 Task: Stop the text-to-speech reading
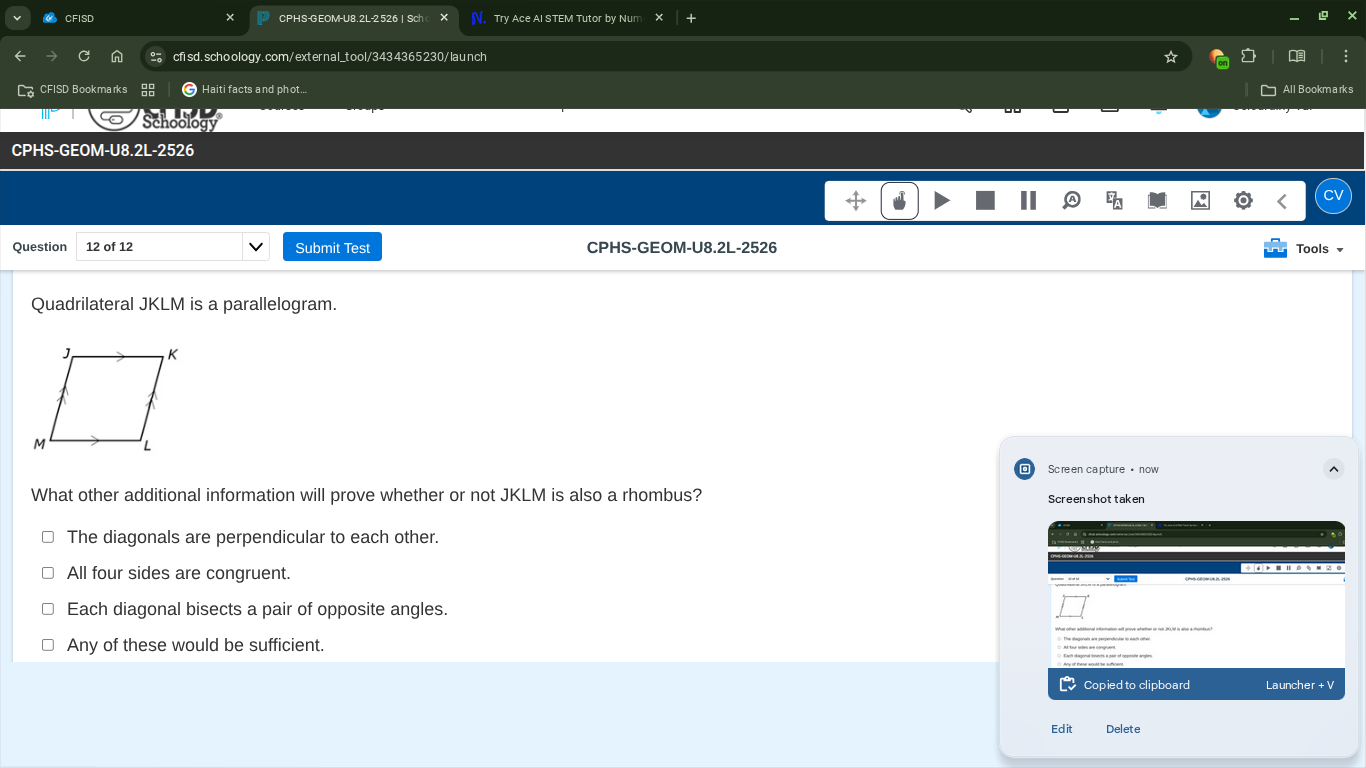pyautogui.click(x=985, y=201)
